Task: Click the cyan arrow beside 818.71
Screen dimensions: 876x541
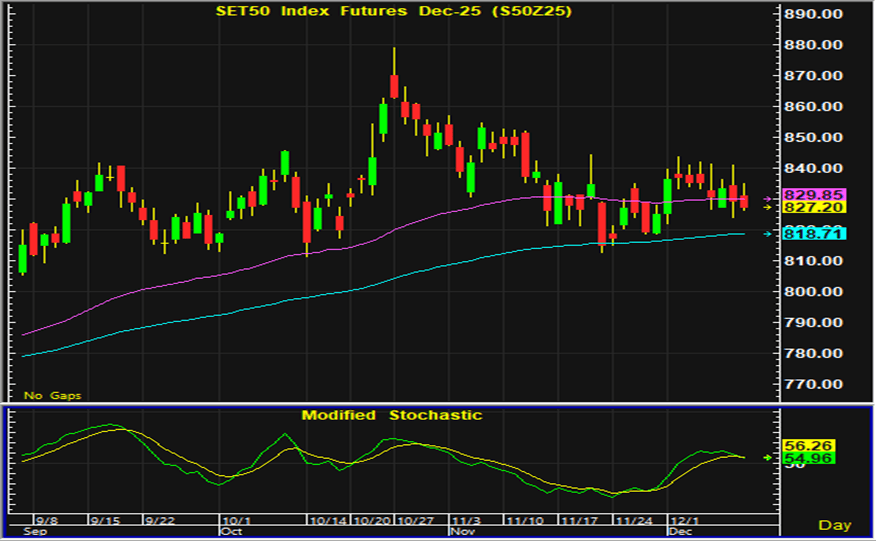Action: click(x=767, y=234)
